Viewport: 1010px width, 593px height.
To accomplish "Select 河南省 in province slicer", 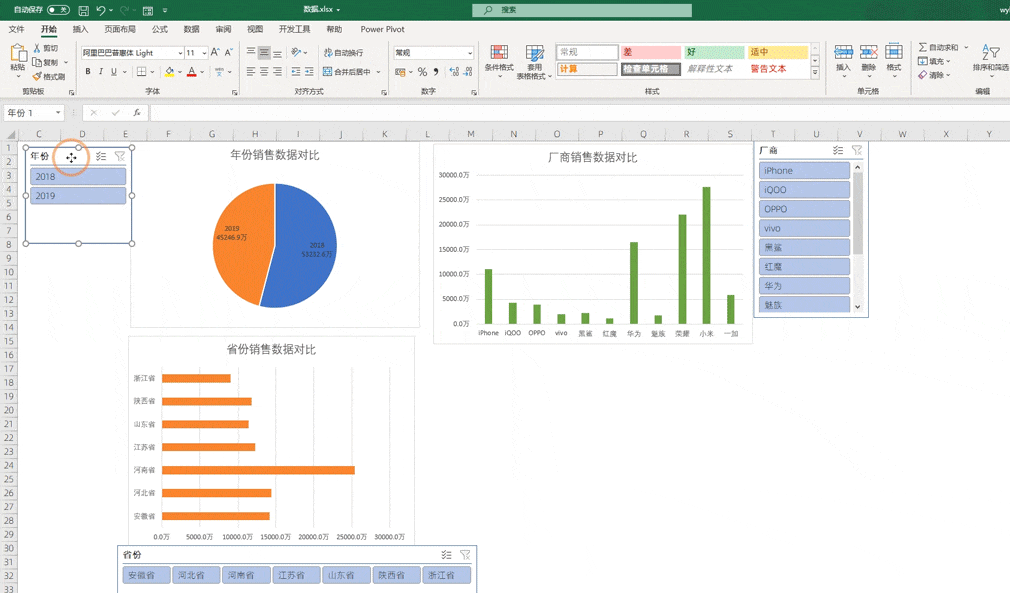I will click(241, 575).
